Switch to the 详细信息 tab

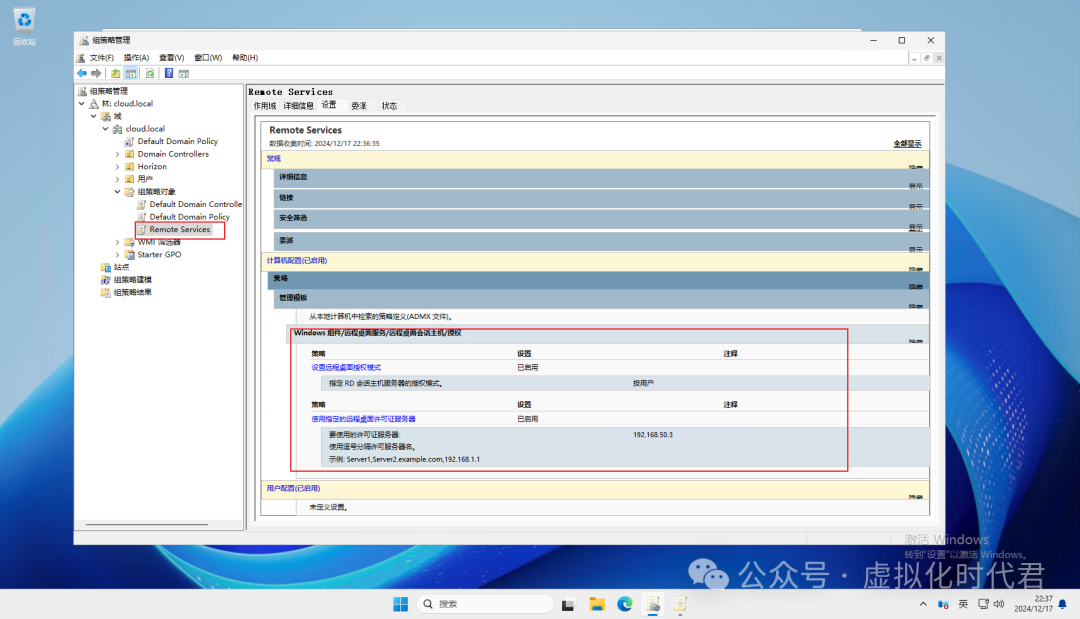(x=298, y=106)
